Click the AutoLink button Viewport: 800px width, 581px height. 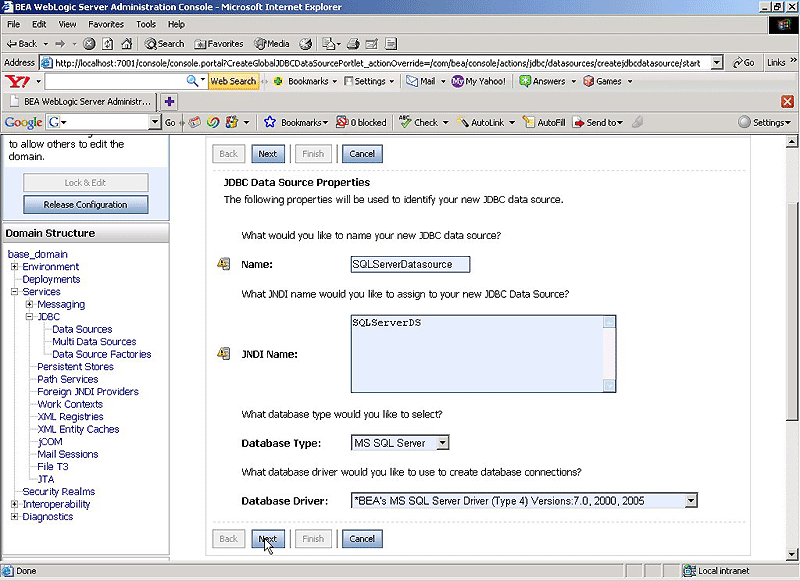(x=481, y=122)
